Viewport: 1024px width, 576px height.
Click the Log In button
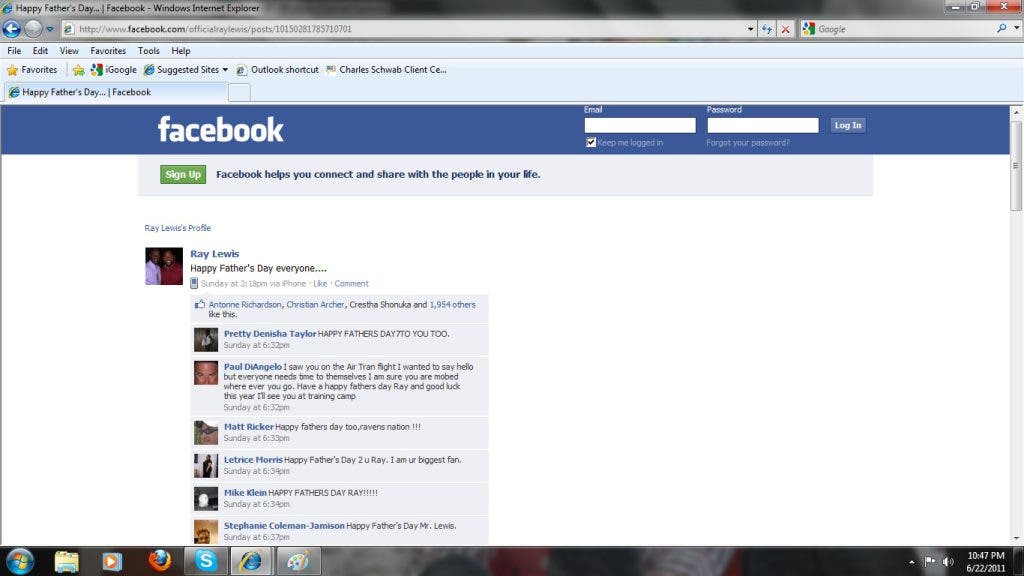(848, 125)
